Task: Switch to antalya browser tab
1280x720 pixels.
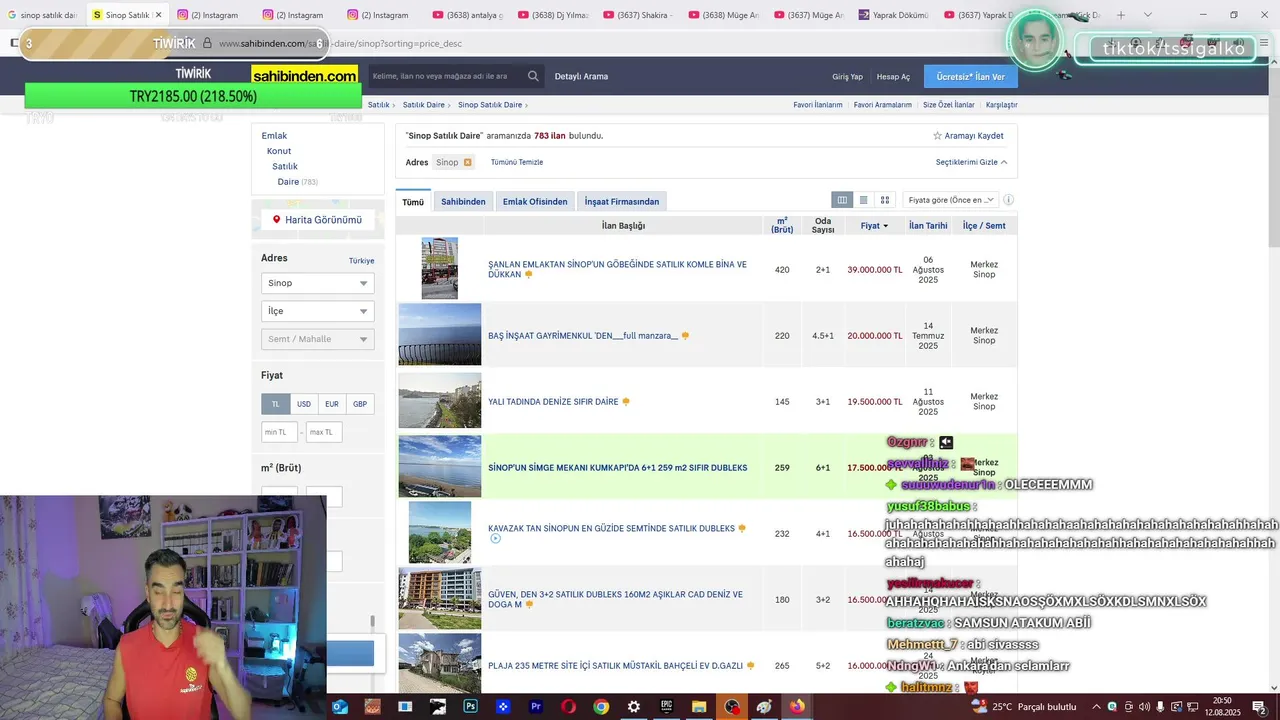Action: tap(469, 15)
